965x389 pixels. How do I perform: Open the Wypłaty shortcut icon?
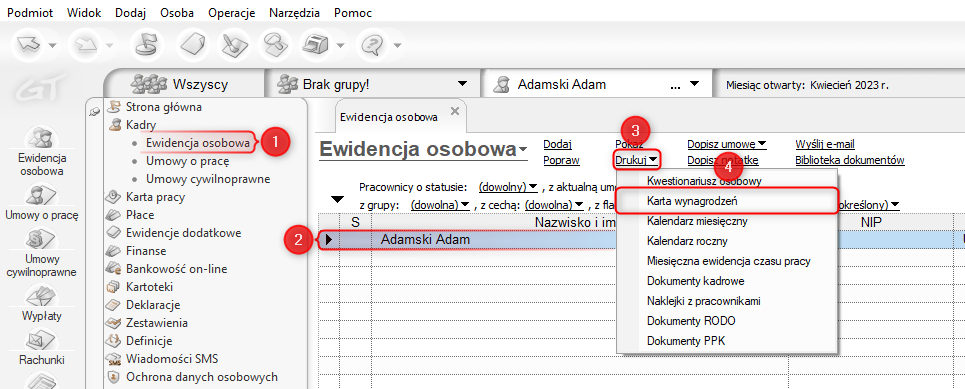coord(42,304)
